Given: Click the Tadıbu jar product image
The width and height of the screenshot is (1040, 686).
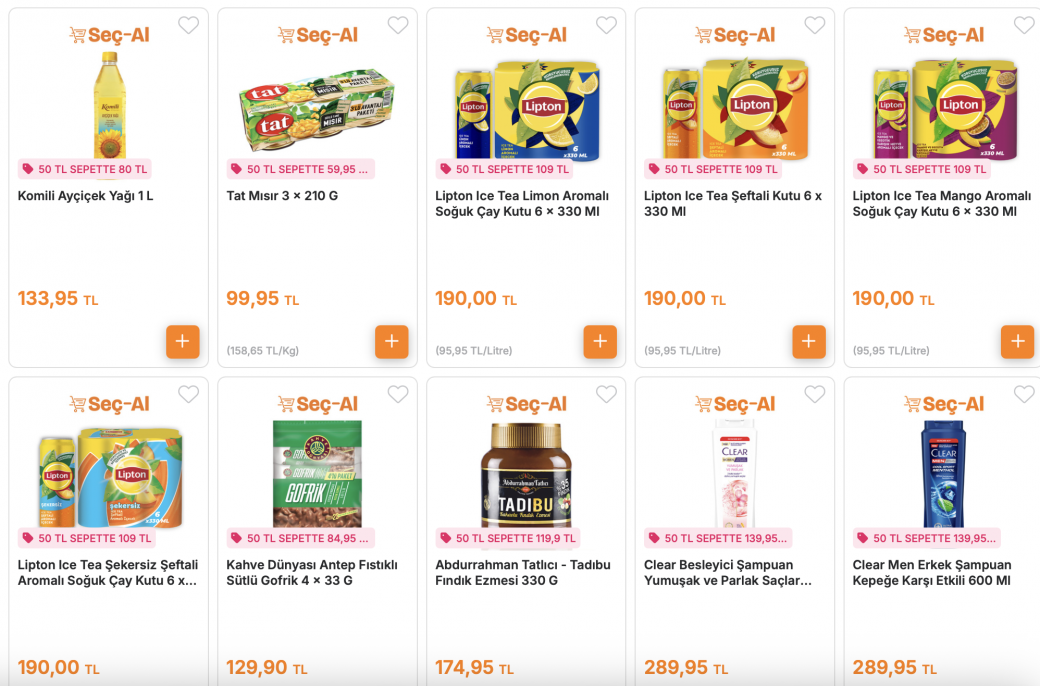Looking at the screenshot, I should coord(526,474).
